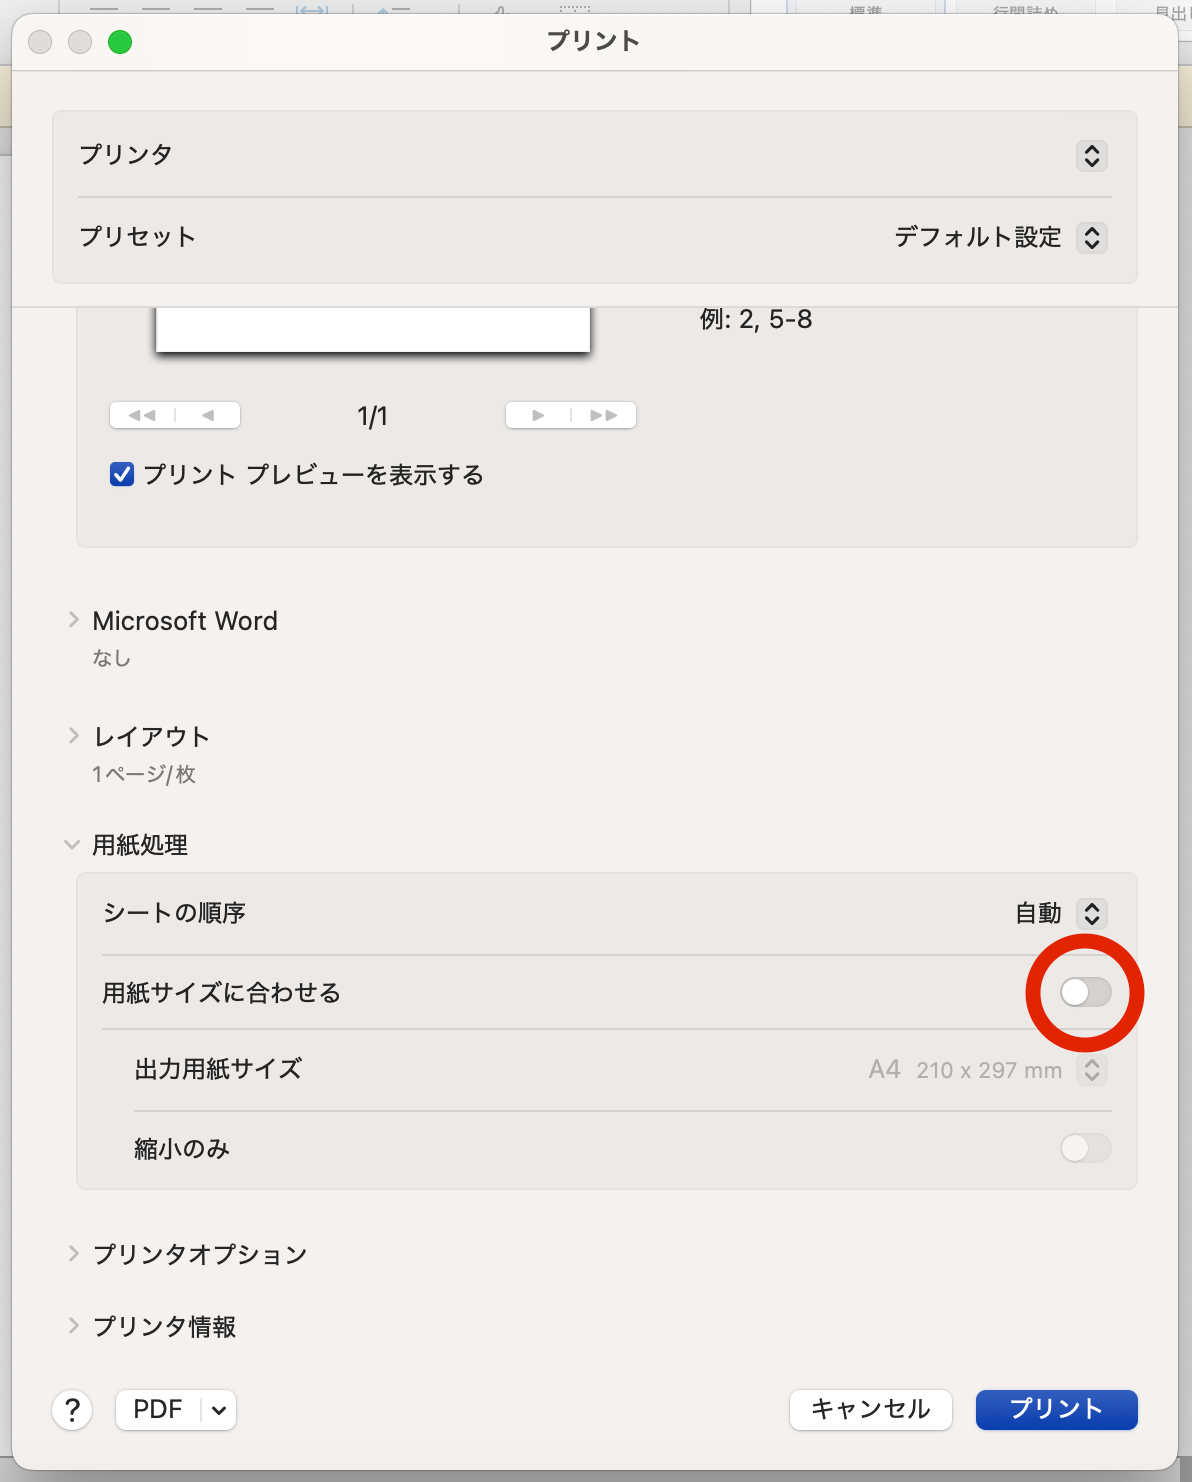Uncheck プリント プレビューを表示する checkbox
The width and height of the screenshot is (1192, 1482).
click(x=122, y=474)
